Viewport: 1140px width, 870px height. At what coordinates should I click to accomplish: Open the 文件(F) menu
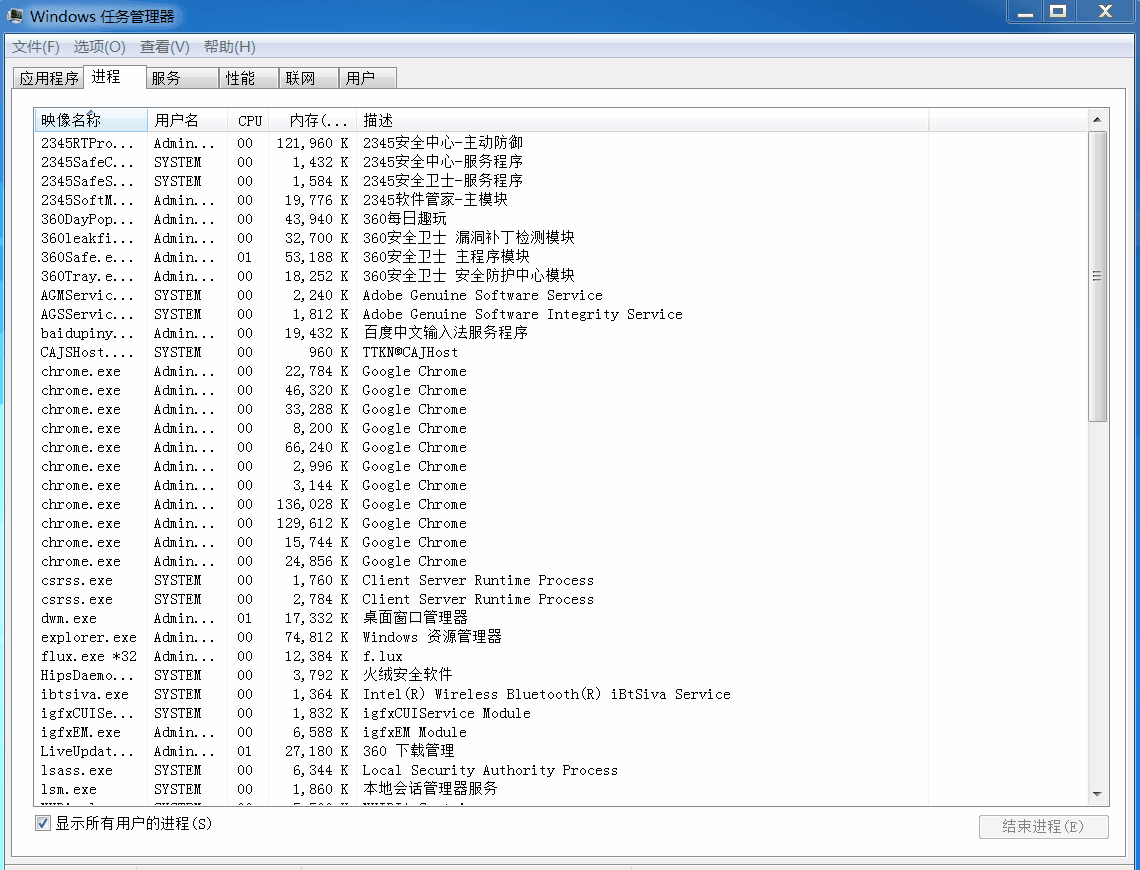(36, 47)
